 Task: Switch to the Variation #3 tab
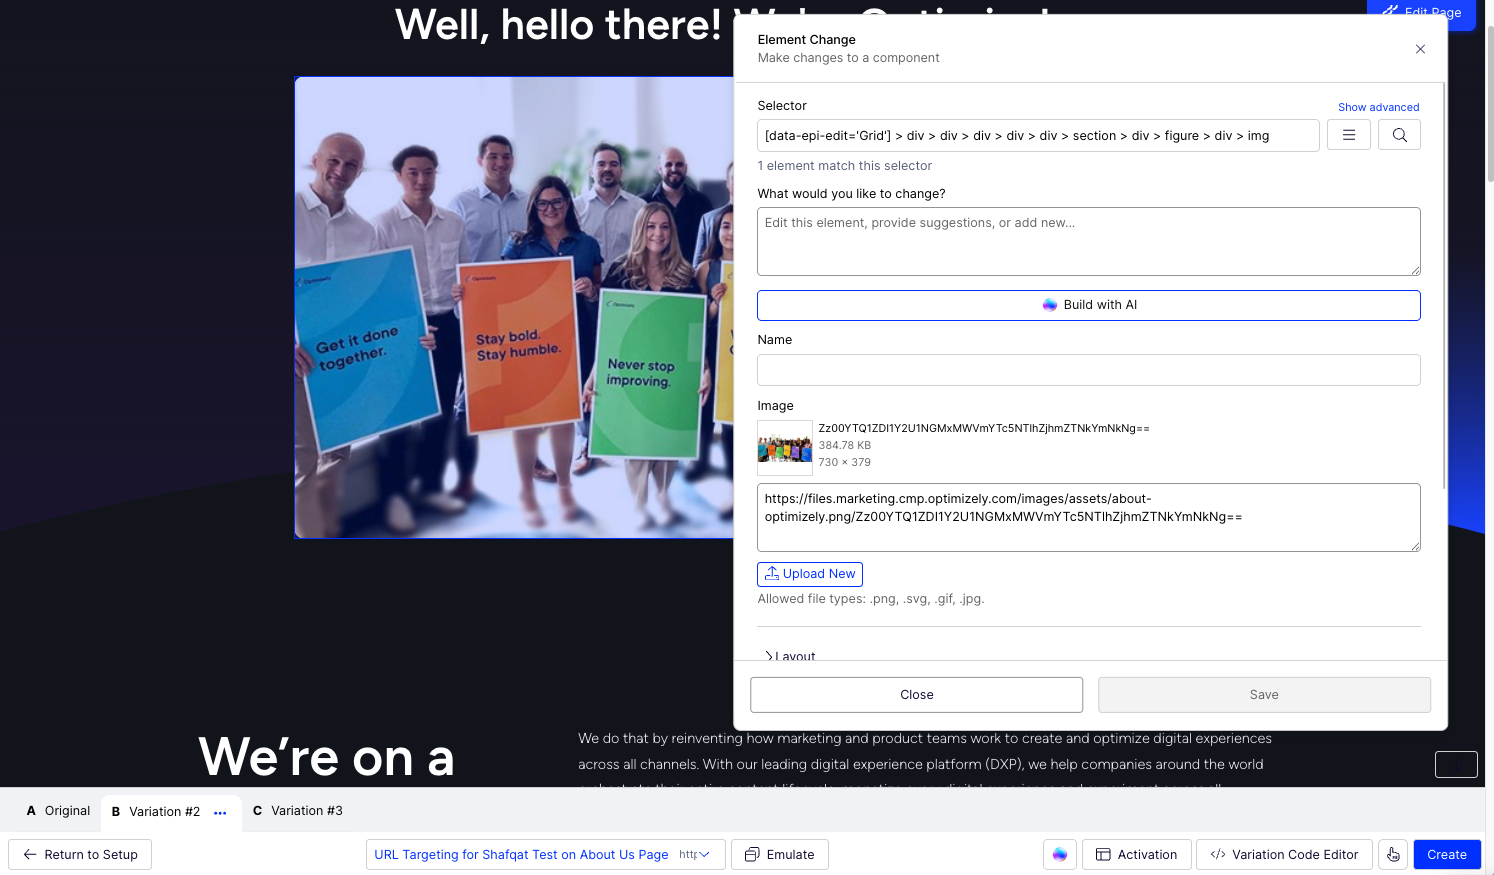298,811
